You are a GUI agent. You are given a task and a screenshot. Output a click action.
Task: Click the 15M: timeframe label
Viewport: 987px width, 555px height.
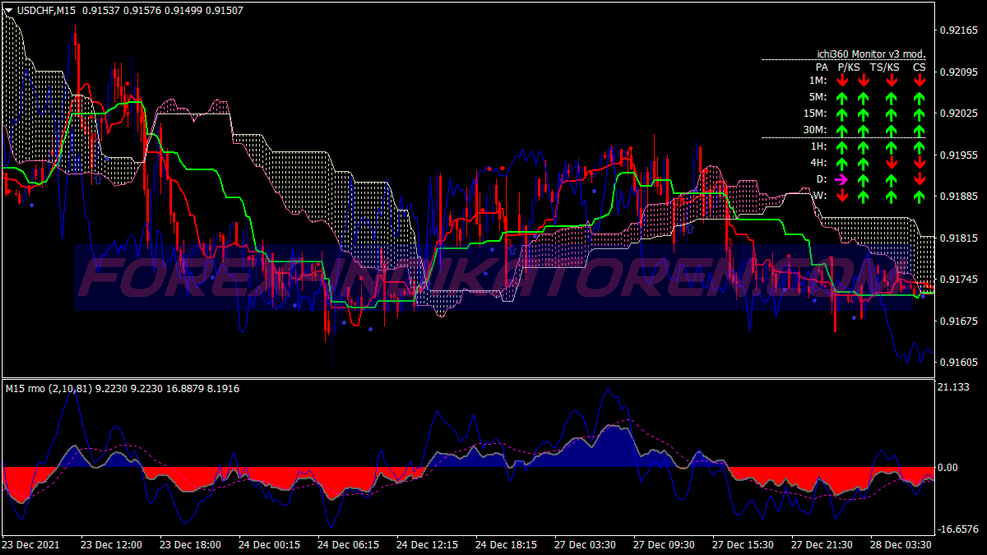pos(815,114)
